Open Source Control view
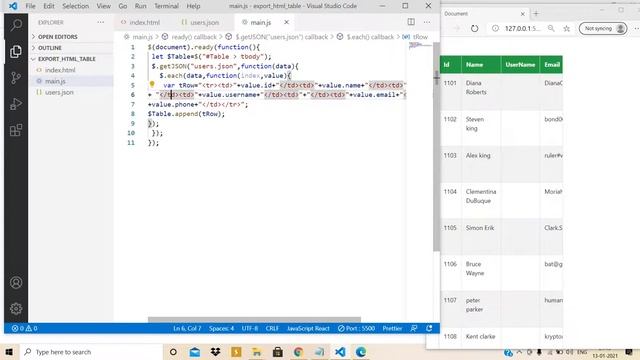The image size is (640, 360). pyautogui.click(x=16, y=78)
